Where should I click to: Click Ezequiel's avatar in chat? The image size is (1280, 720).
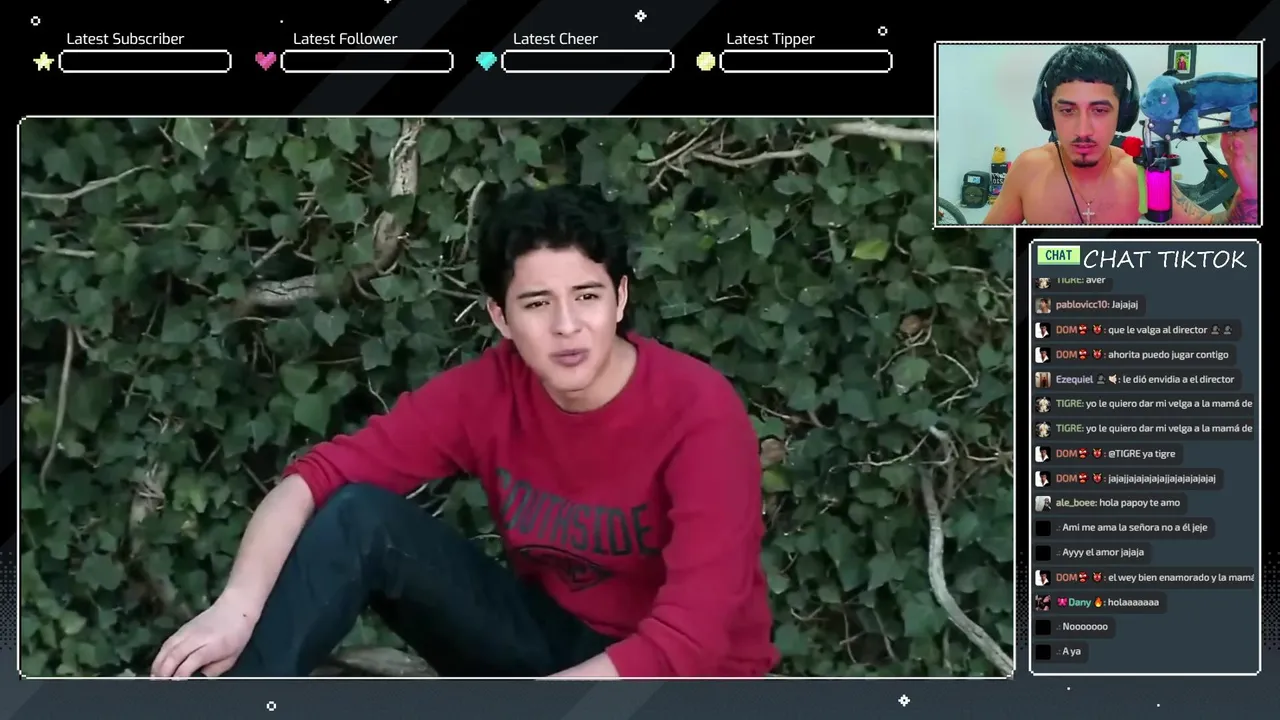[1043, 379]
